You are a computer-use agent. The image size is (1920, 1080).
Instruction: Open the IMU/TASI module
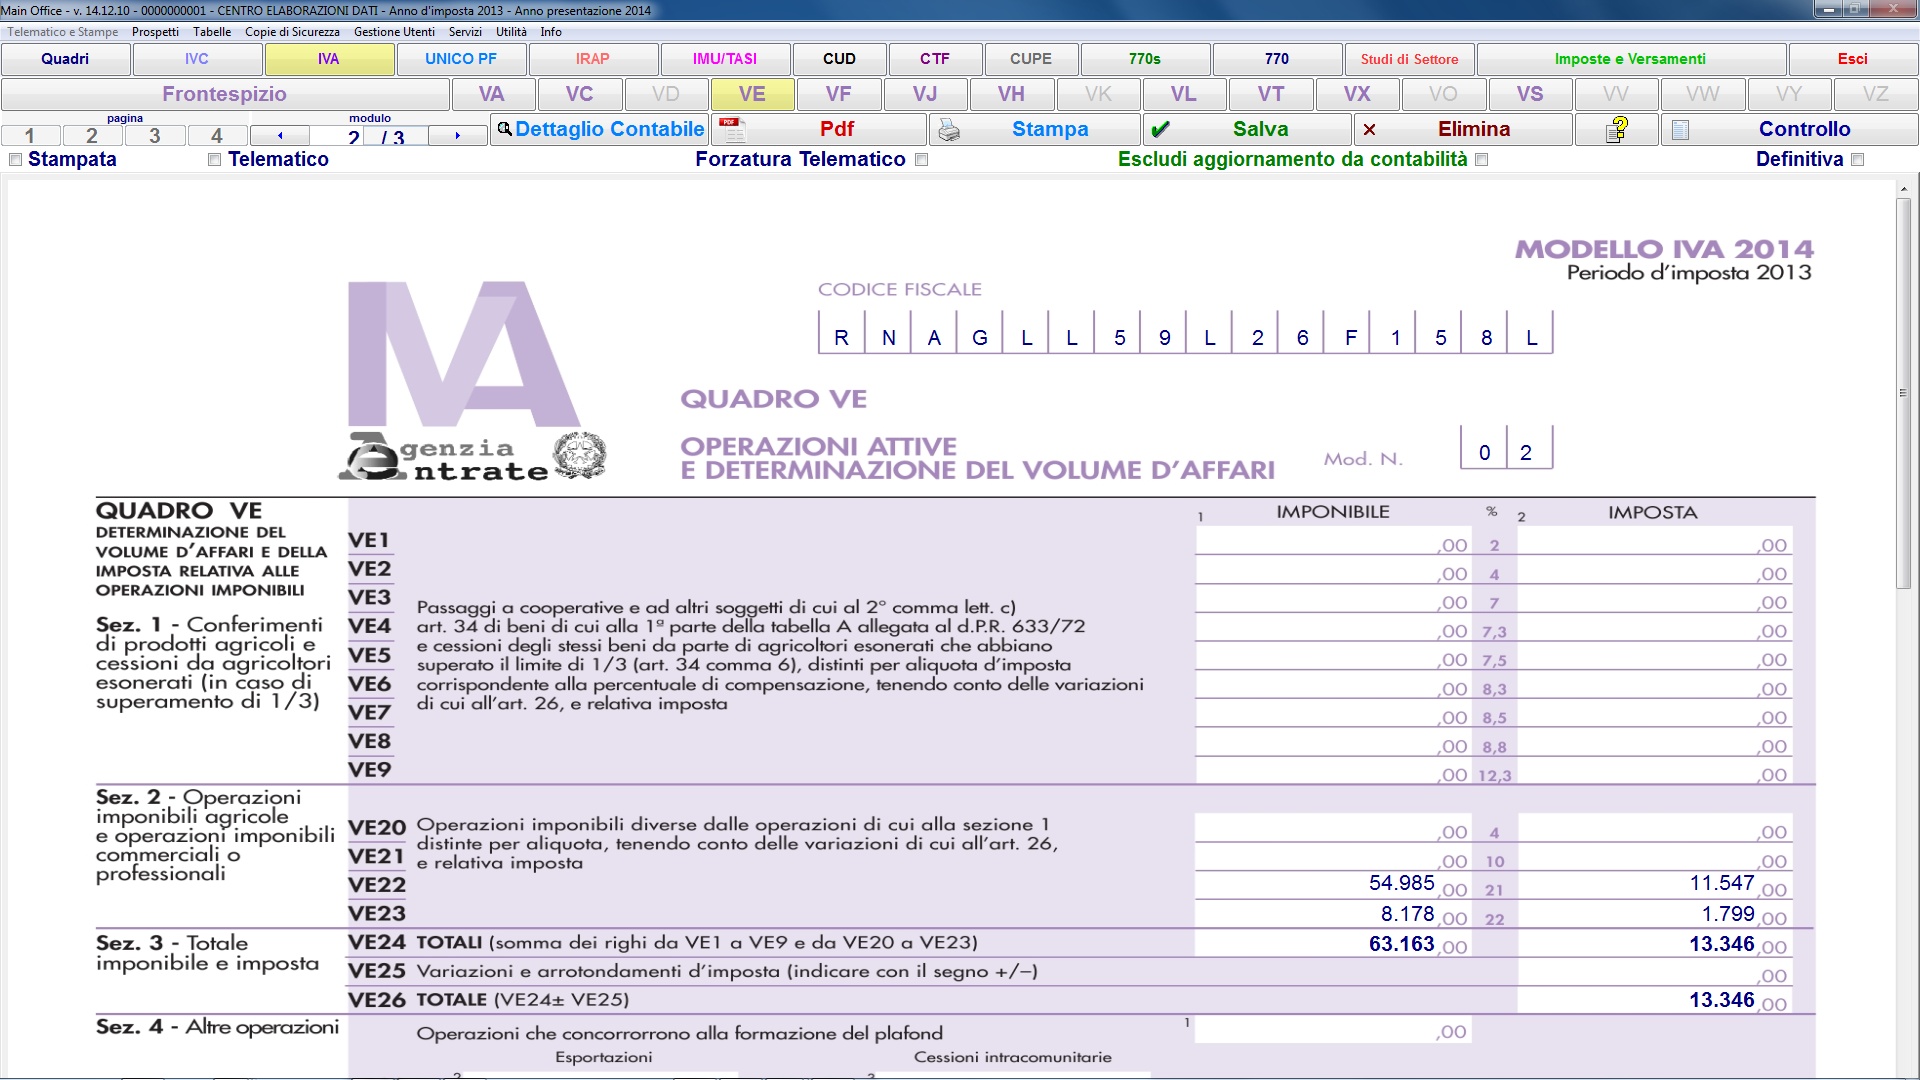pyautogui.click(x=725, y=59)
